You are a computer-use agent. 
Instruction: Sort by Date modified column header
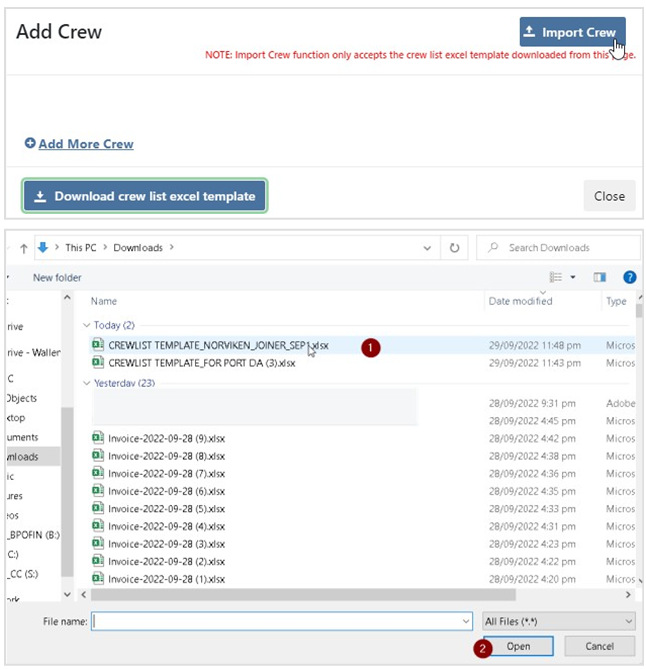click(x=520, y=301)
